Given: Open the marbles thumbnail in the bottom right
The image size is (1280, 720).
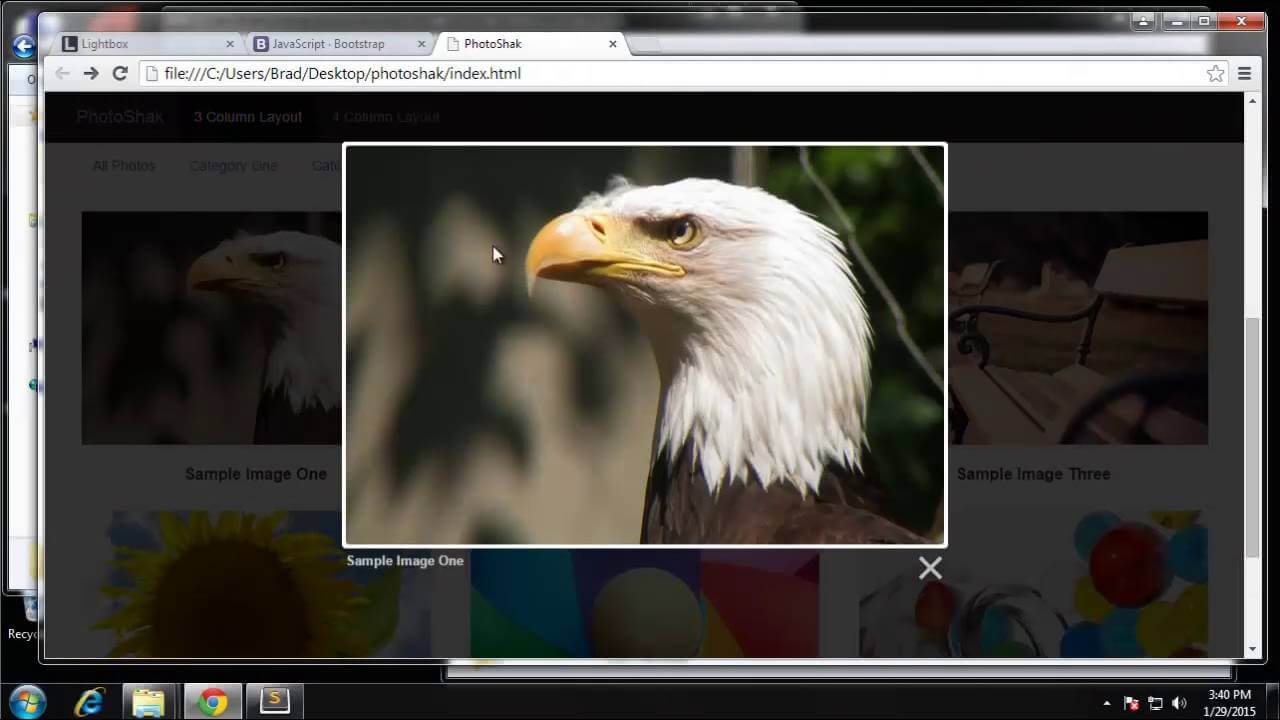Looking at the screenshot, I should pyautogui.click(x=1033, y=585).
